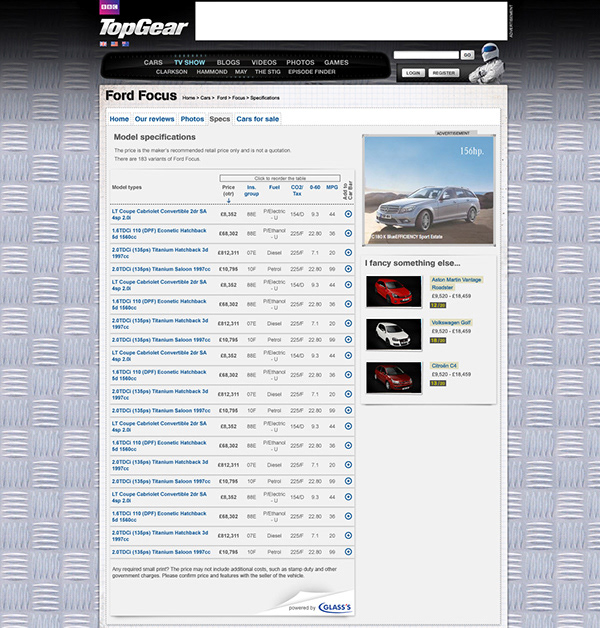This screenshot has width=600, height=628.
Task: Open the GAMES navigation item
Action: tap(336, 62)
